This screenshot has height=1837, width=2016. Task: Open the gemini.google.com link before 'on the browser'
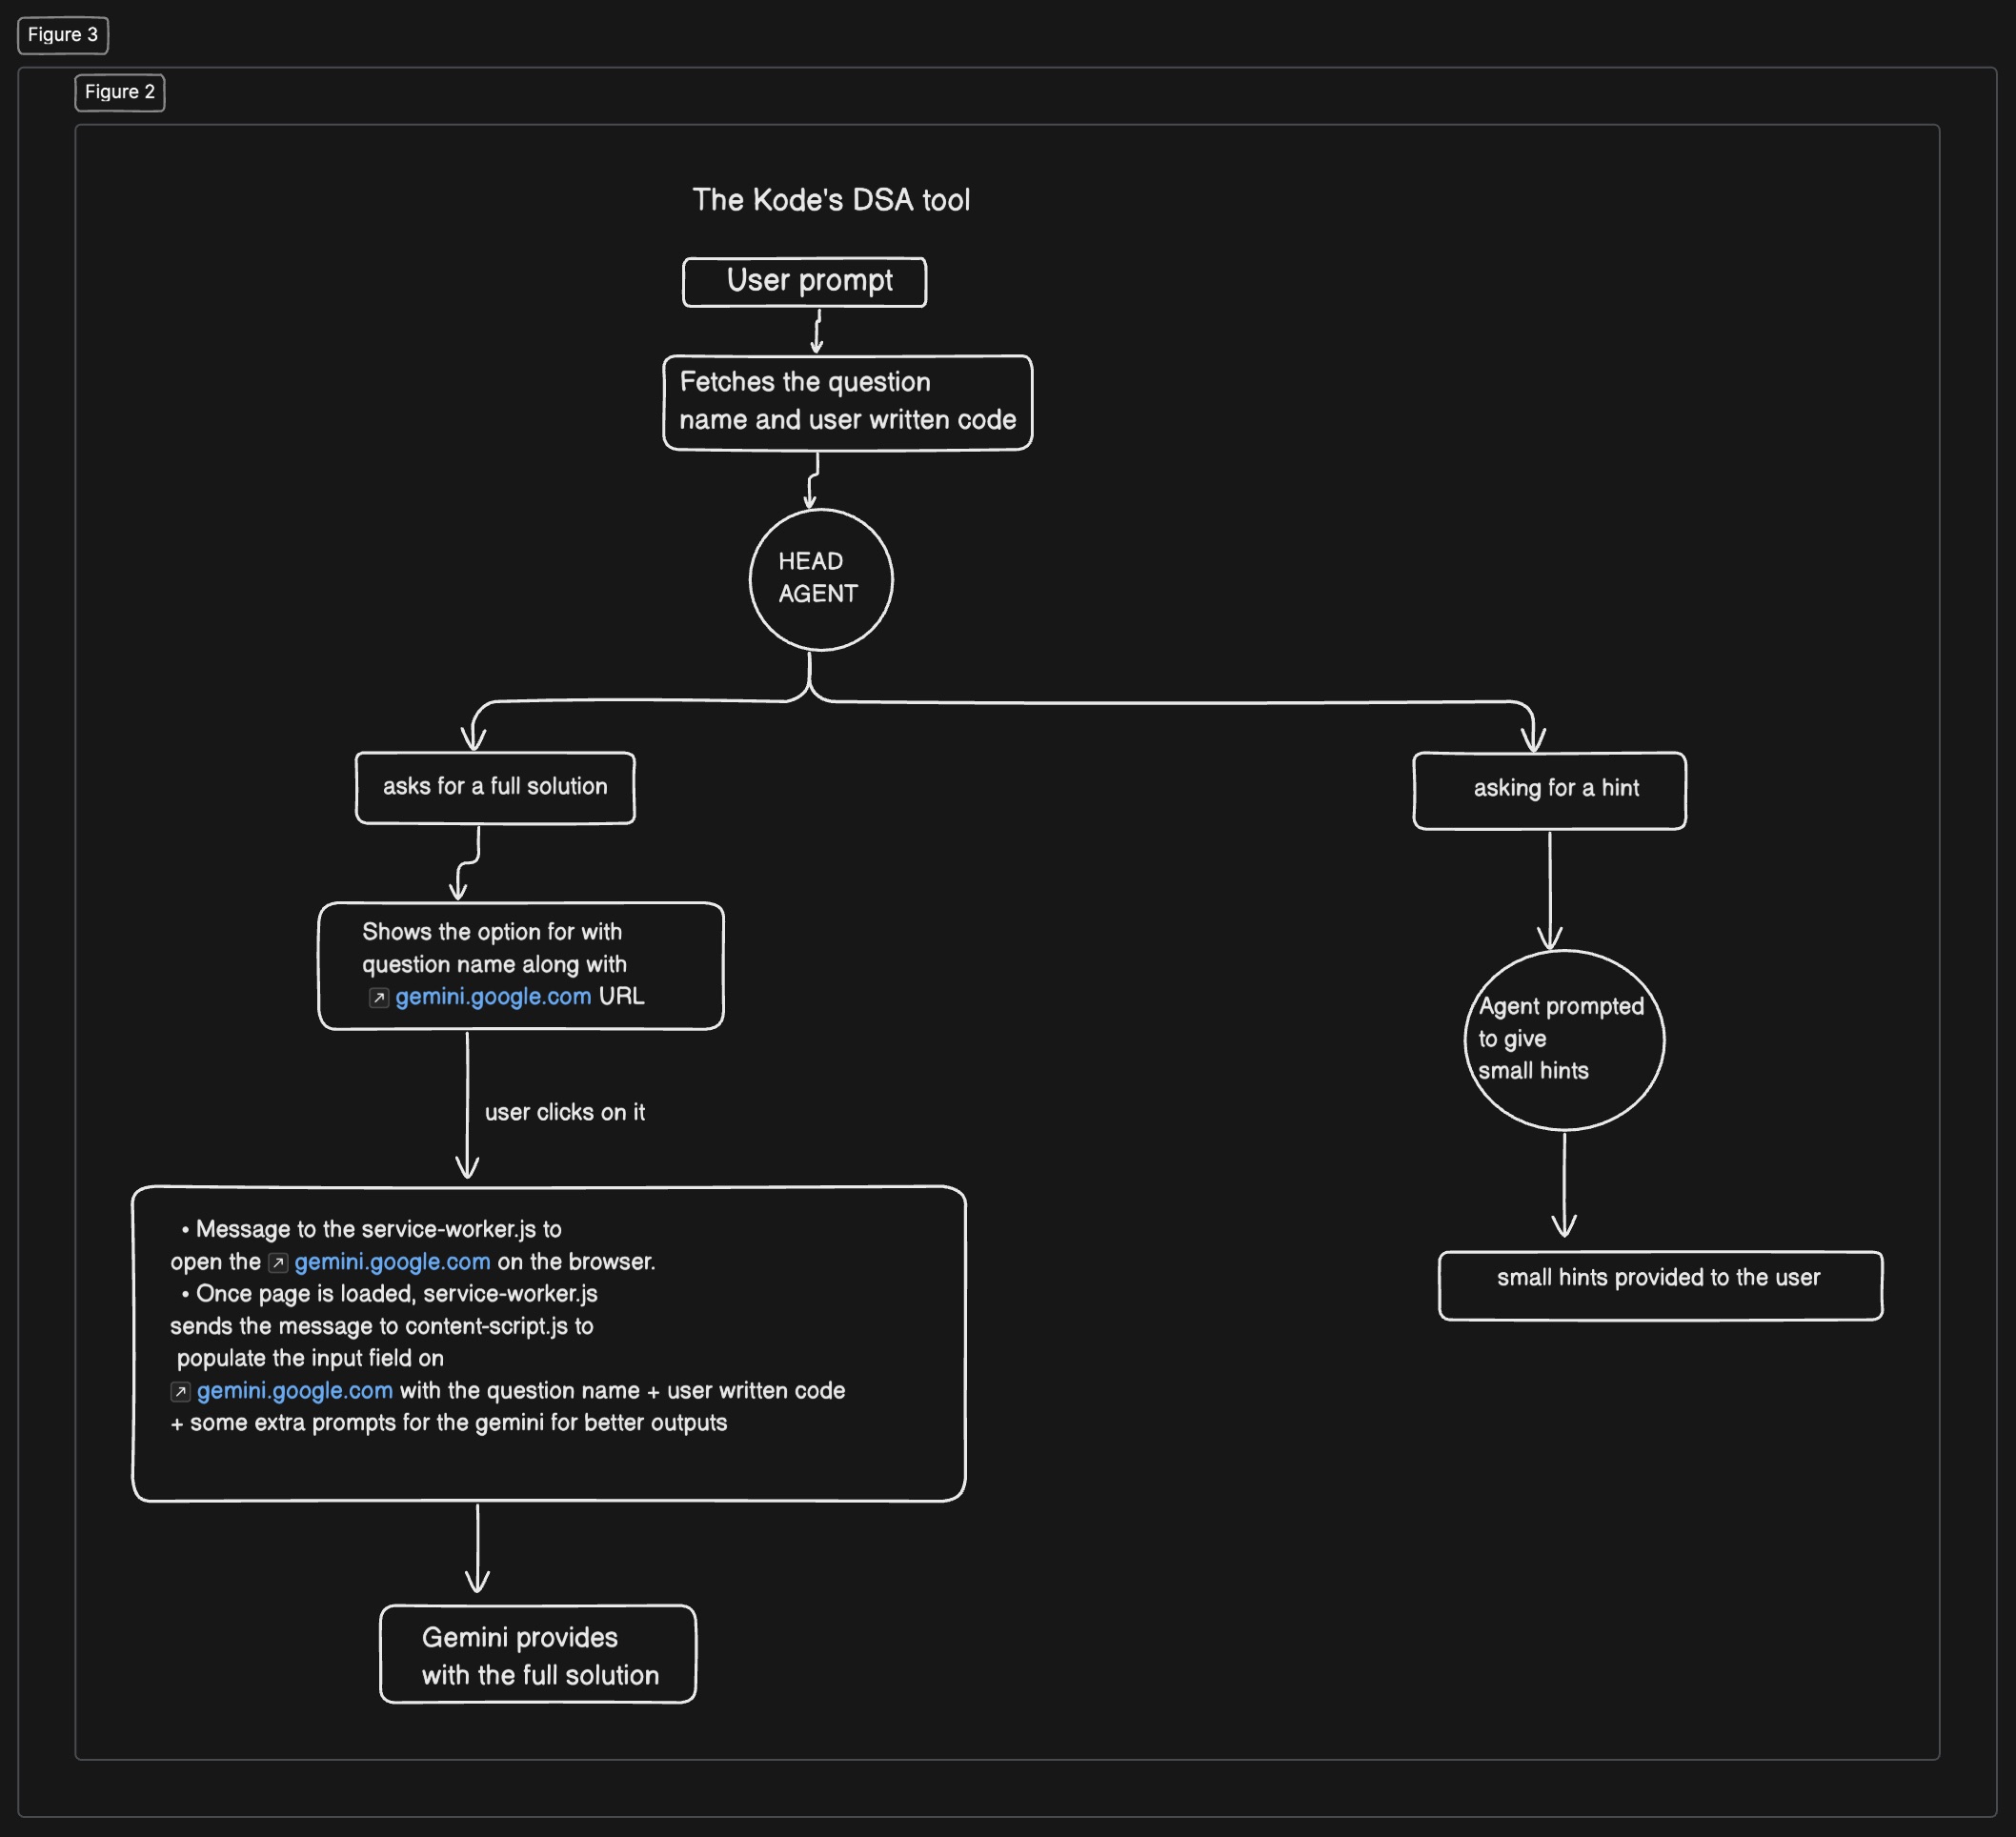click(392, 1262)
